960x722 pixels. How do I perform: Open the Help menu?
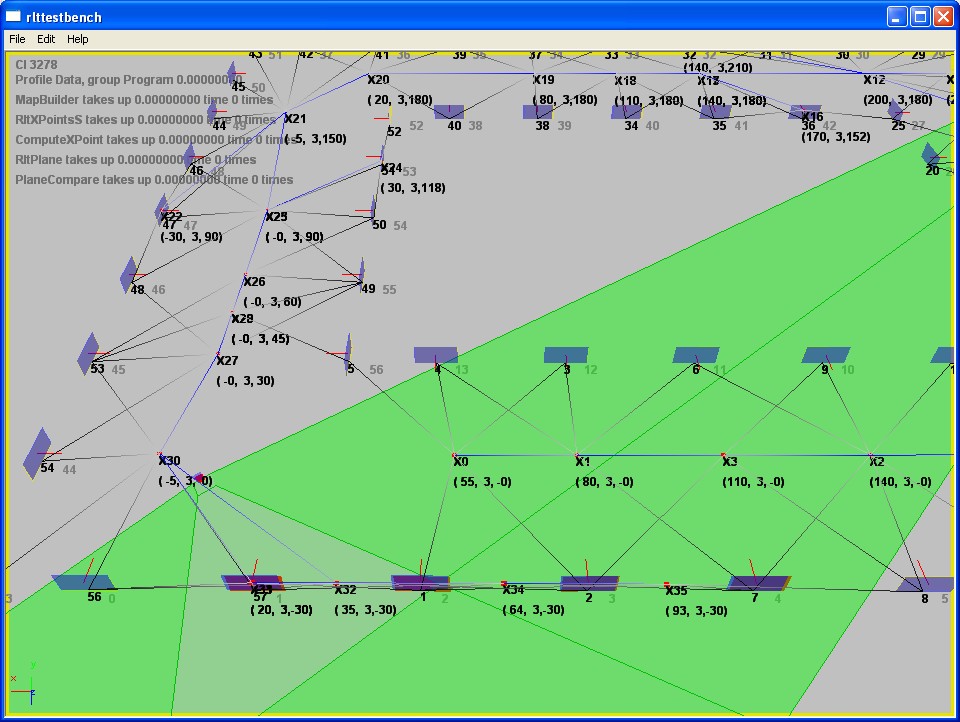[x=78, y=39]
